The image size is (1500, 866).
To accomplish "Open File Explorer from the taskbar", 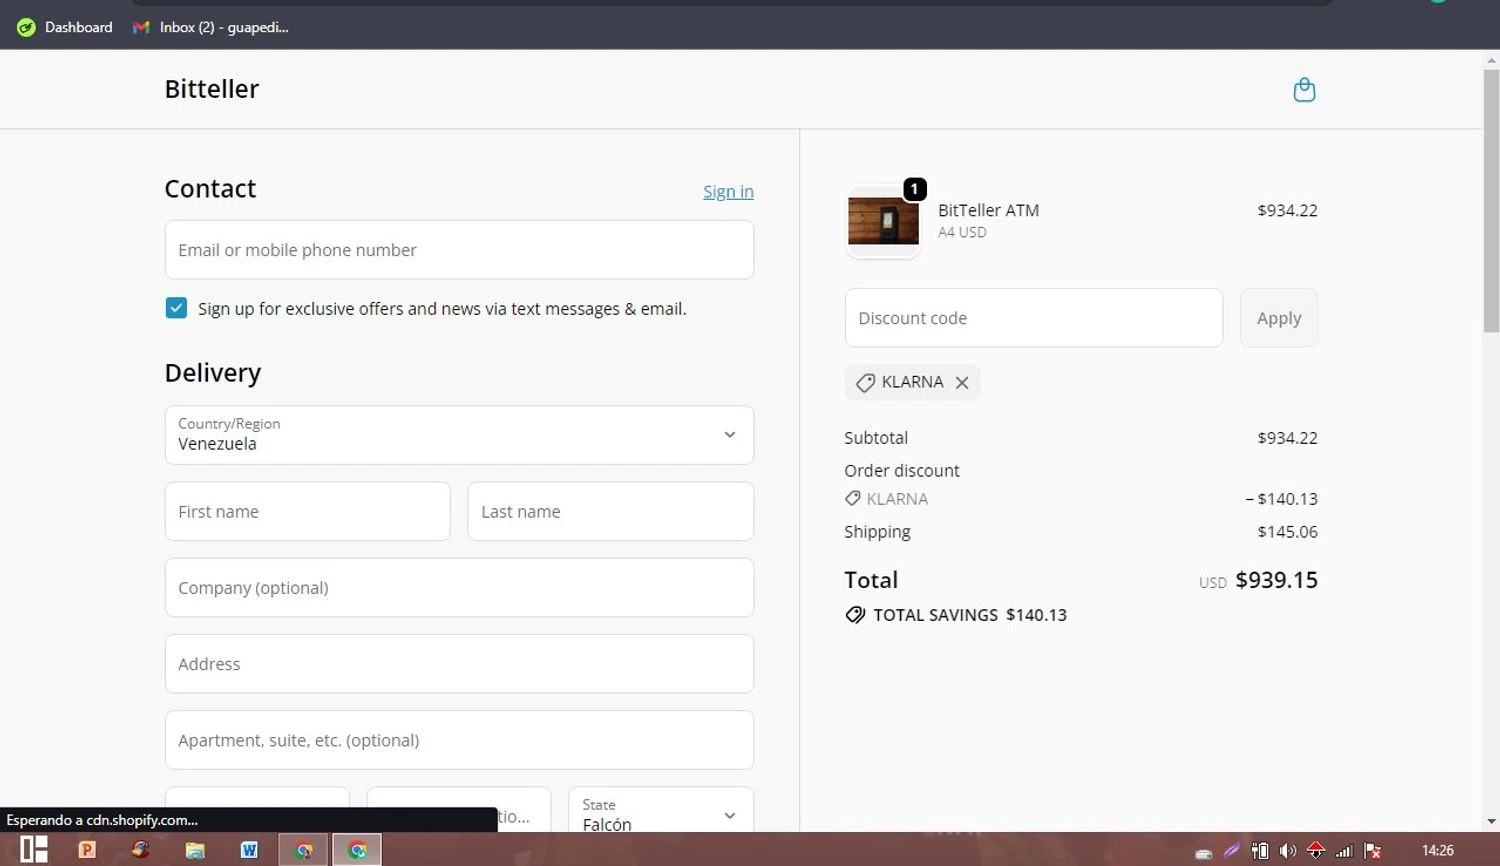I will [x=195, y=850].
